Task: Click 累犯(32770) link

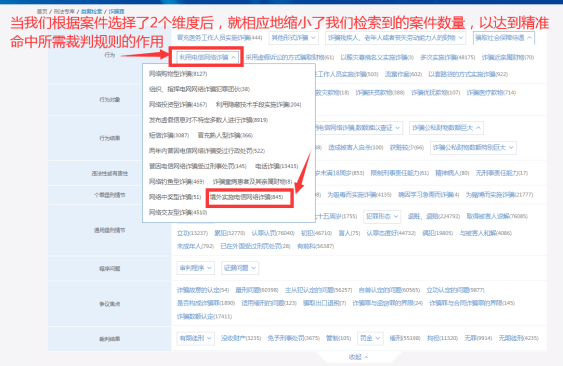Action: click(229, 233)
